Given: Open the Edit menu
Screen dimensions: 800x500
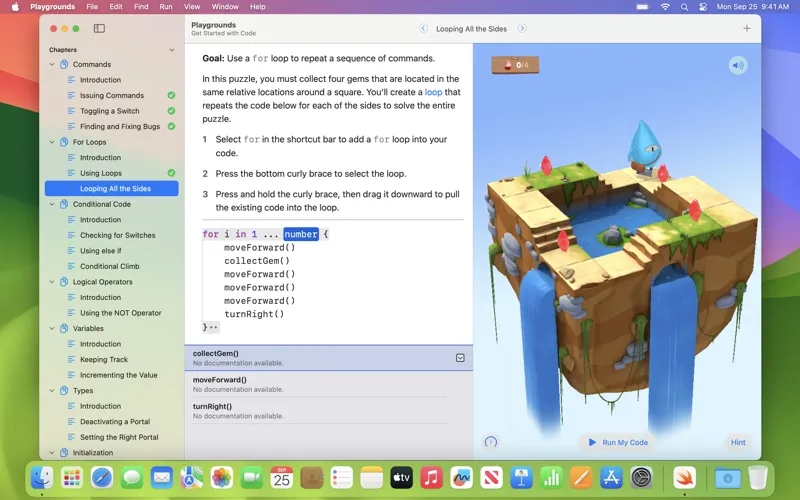Looking at the screenshot, I should (x=116, y=7).
